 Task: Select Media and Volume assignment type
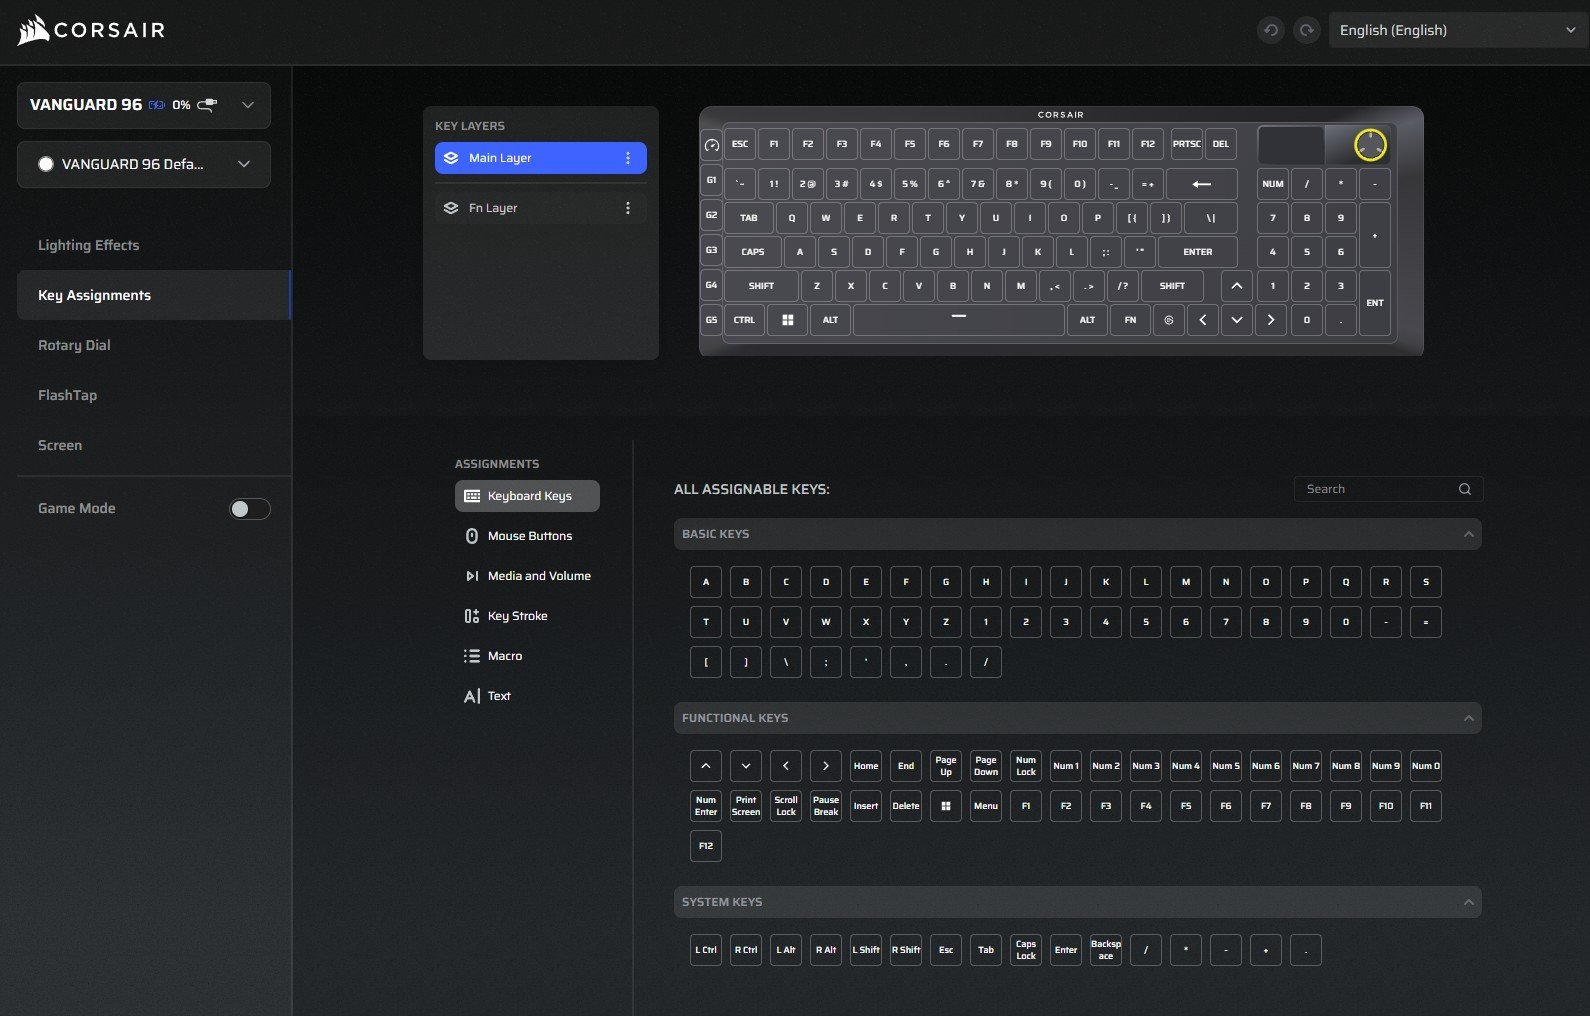[527, 576]
